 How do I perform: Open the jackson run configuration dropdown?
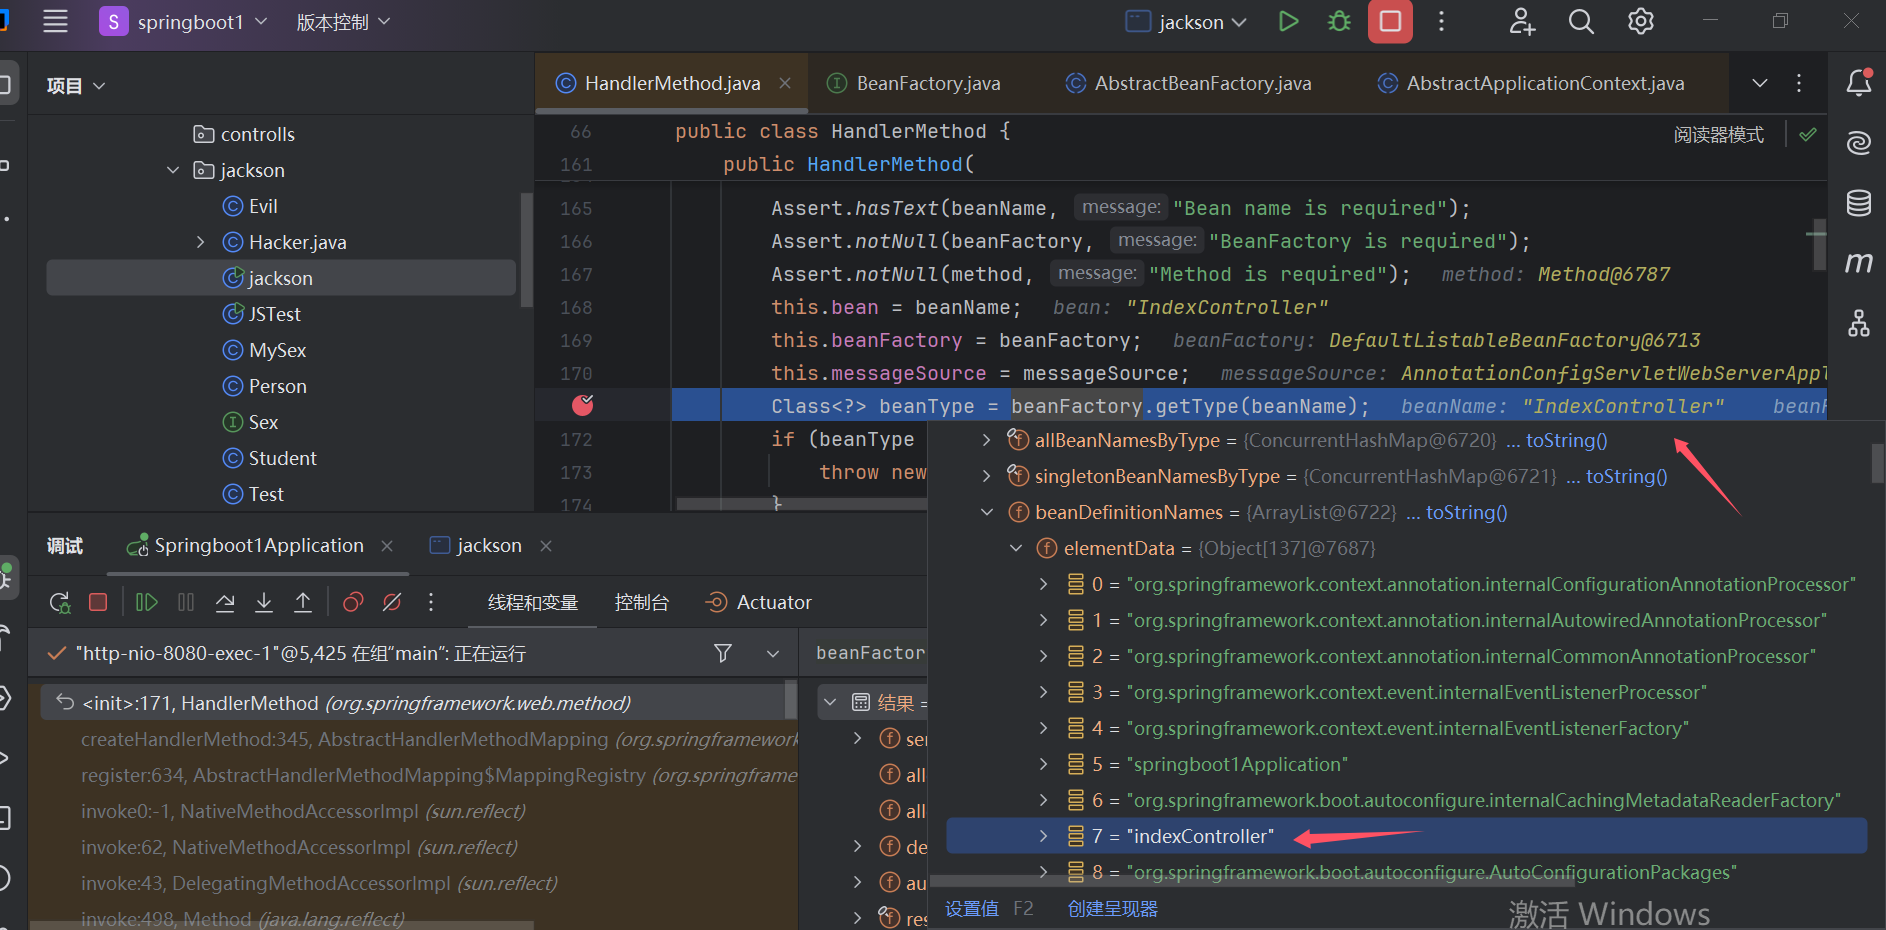[1187, 21]
